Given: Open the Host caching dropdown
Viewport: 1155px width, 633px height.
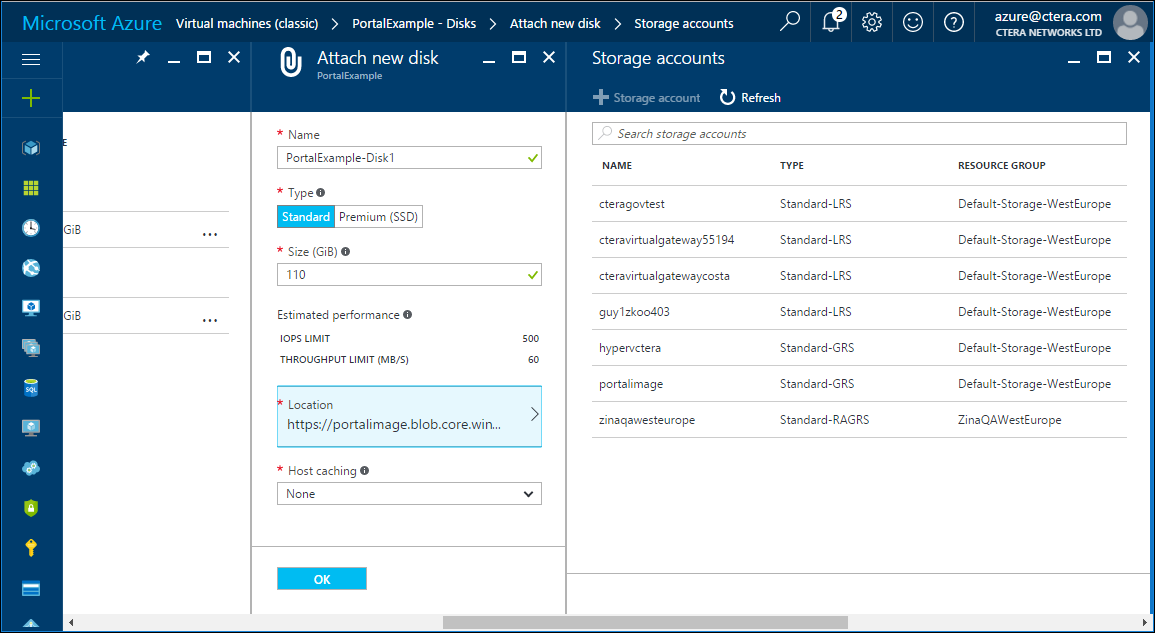Looking at the screenshot, I should [409, 494].
